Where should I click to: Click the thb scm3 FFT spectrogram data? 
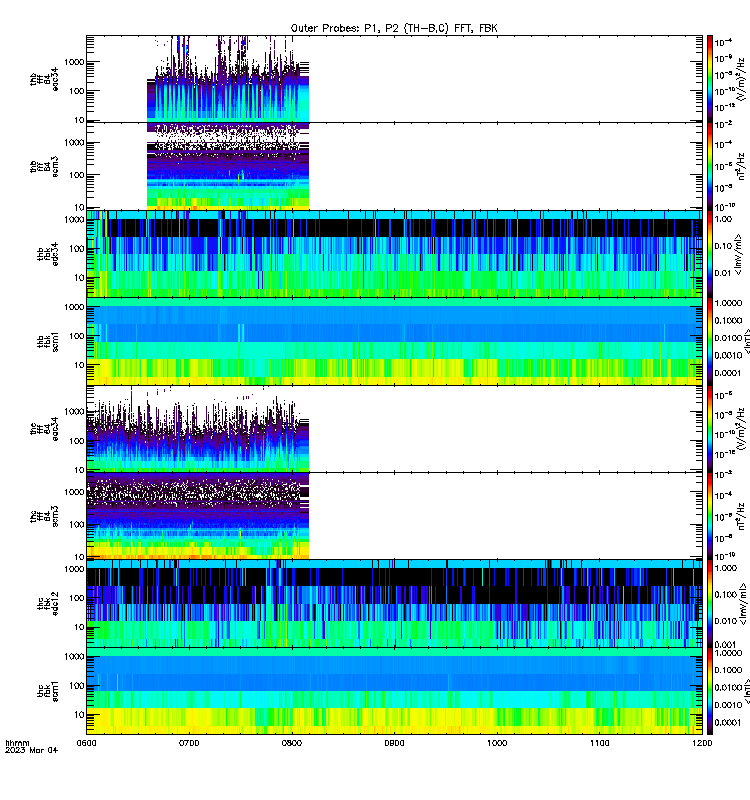(228, 166)
